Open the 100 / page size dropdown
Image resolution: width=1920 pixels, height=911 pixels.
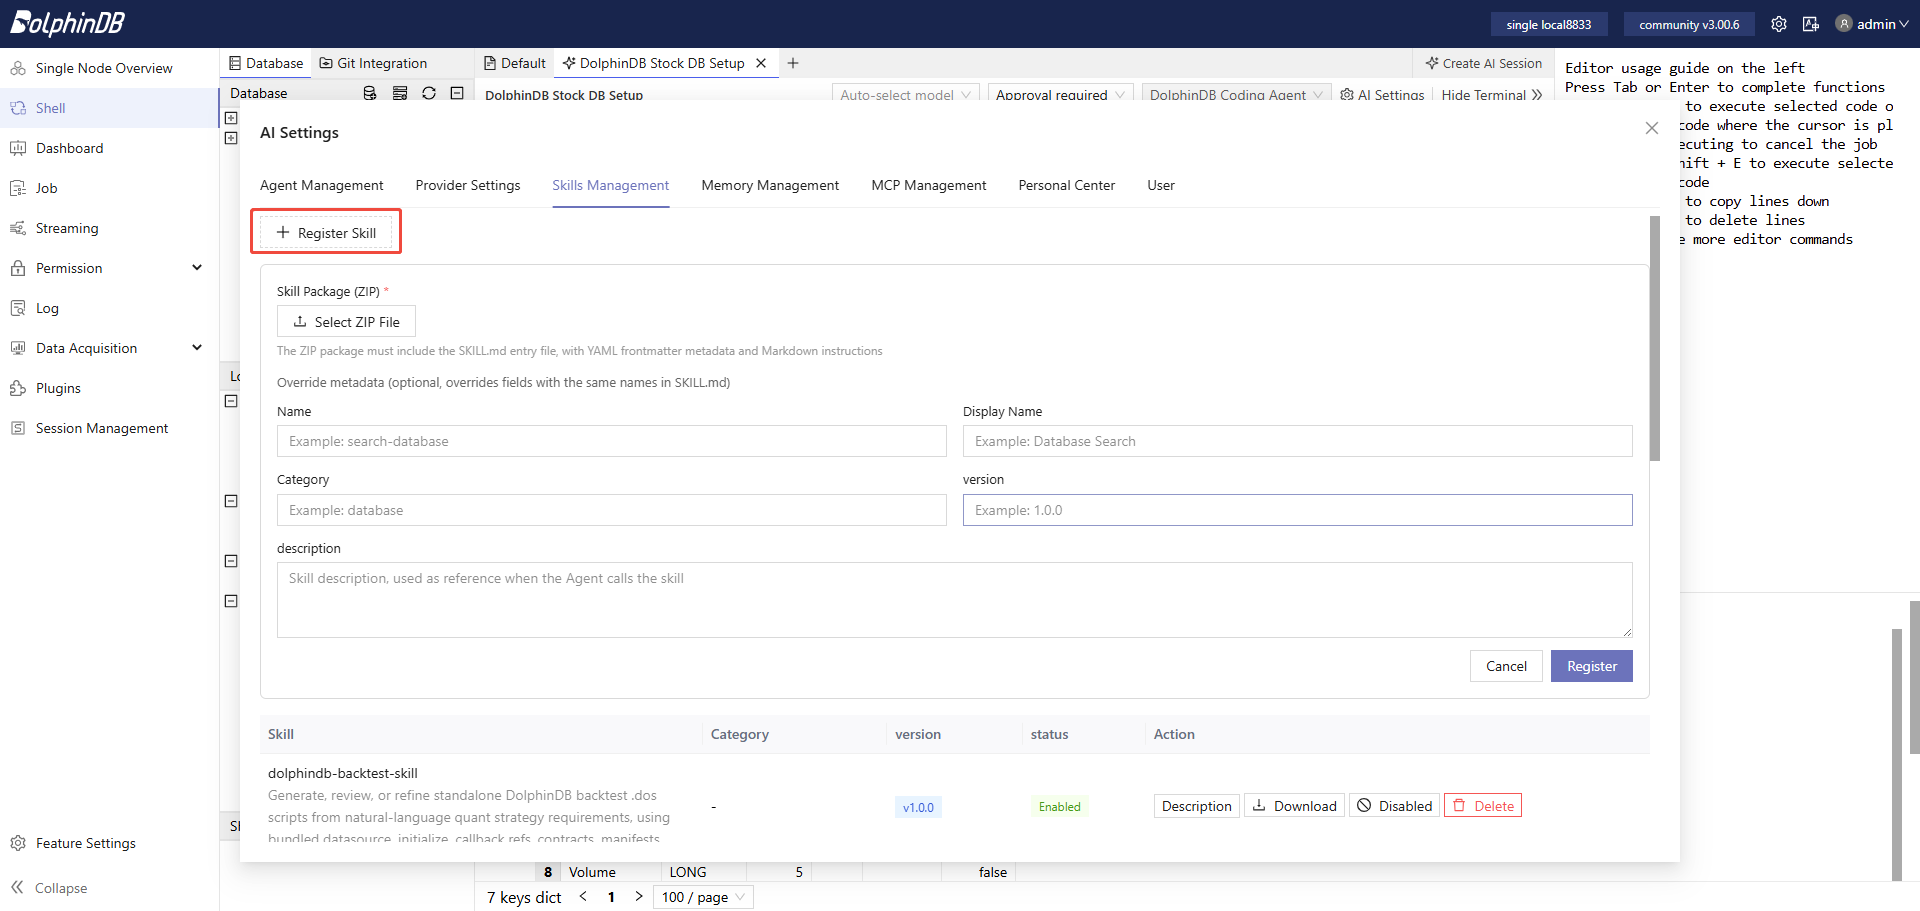pos(703,897)
